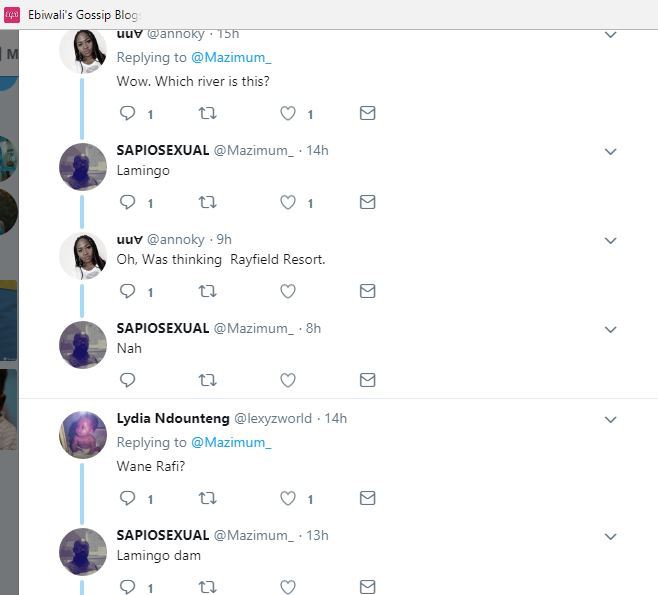Reply to the "Lamingo dam" tweet
The width and height of the screenshot is (658, 595).
(127, 587)
